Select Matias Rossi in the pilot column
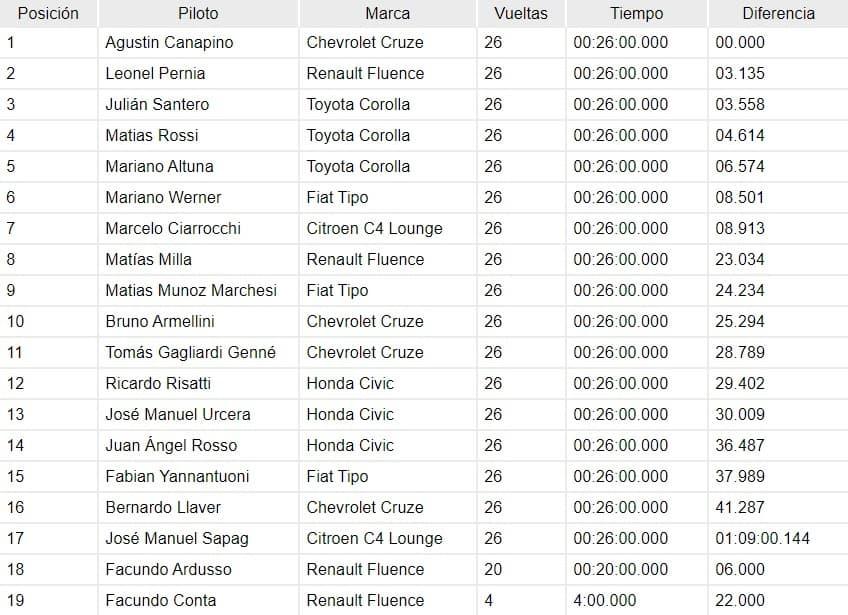Viewport: 848px width, 615px height. click(151, 135)
